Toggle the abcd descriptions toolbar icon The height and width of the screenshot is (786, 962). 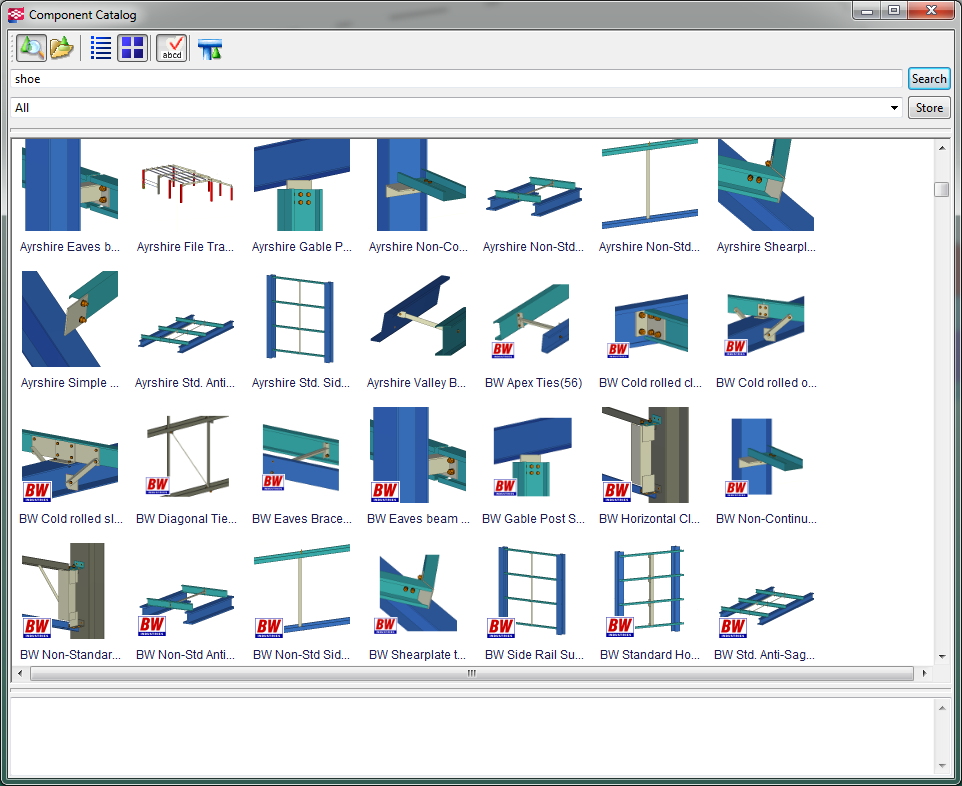point(172,48)
